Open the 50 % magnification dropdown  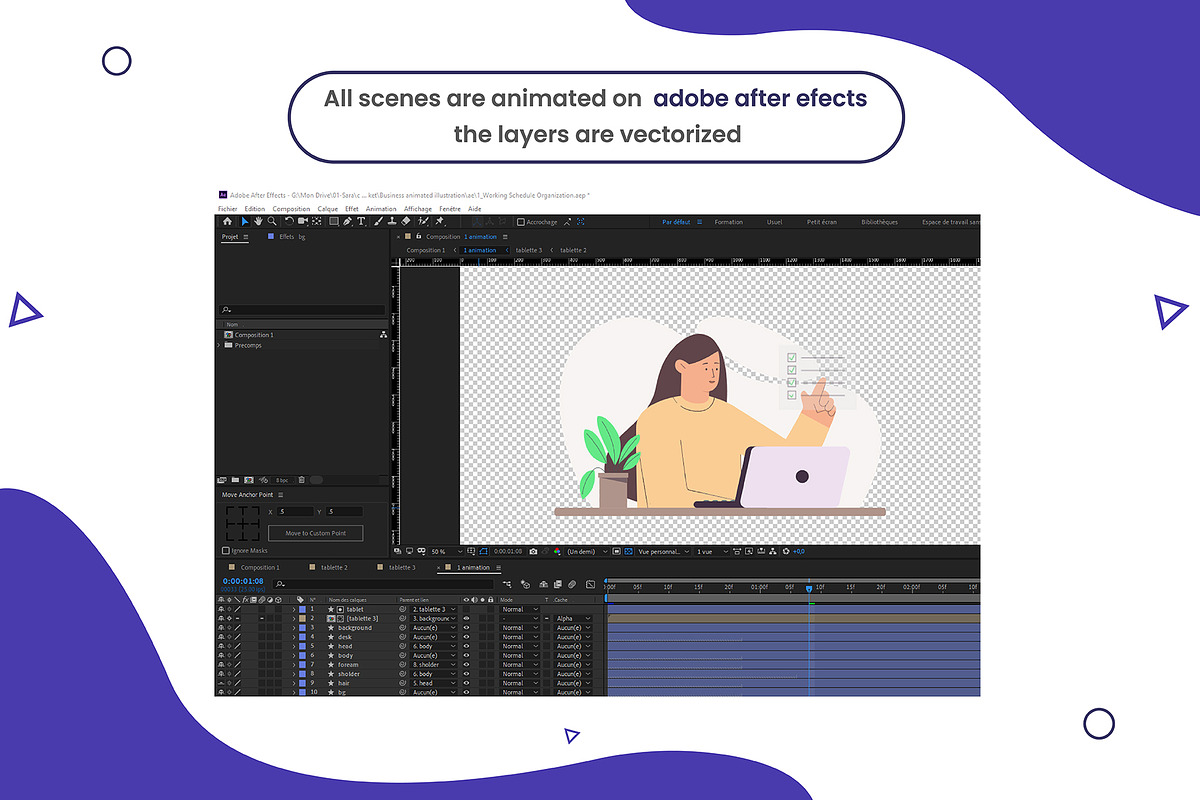coord(446,551)
